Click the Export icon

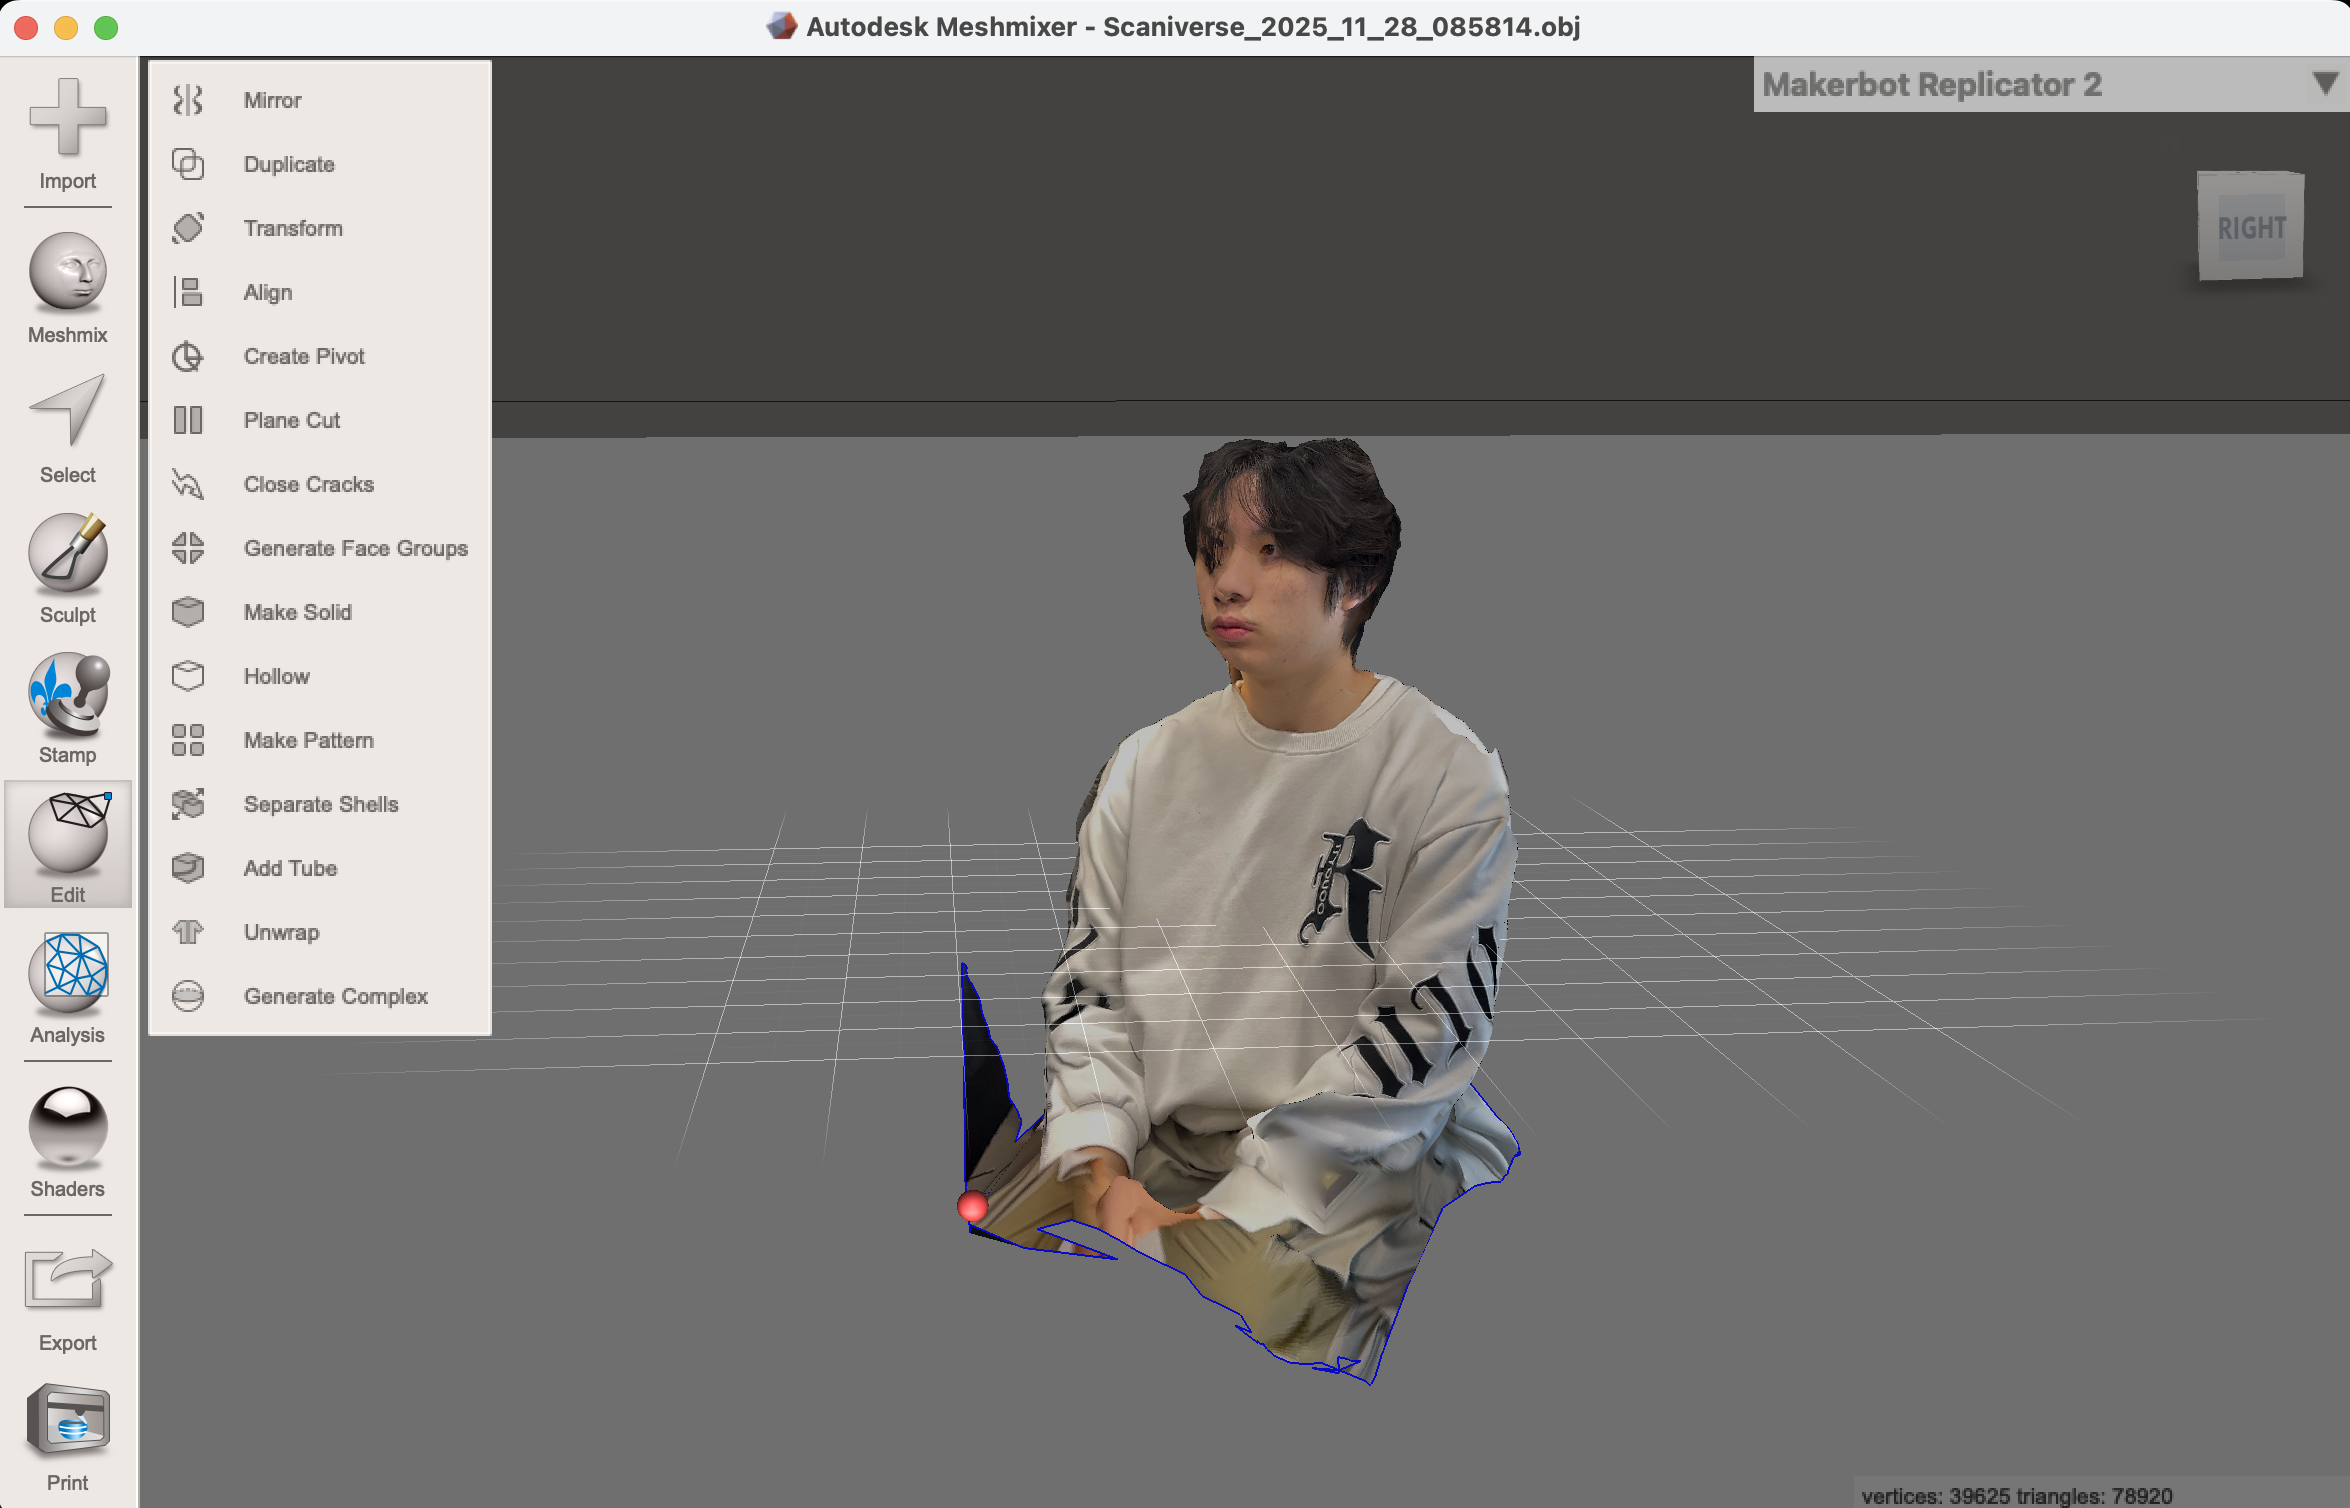click(66, 1296)
